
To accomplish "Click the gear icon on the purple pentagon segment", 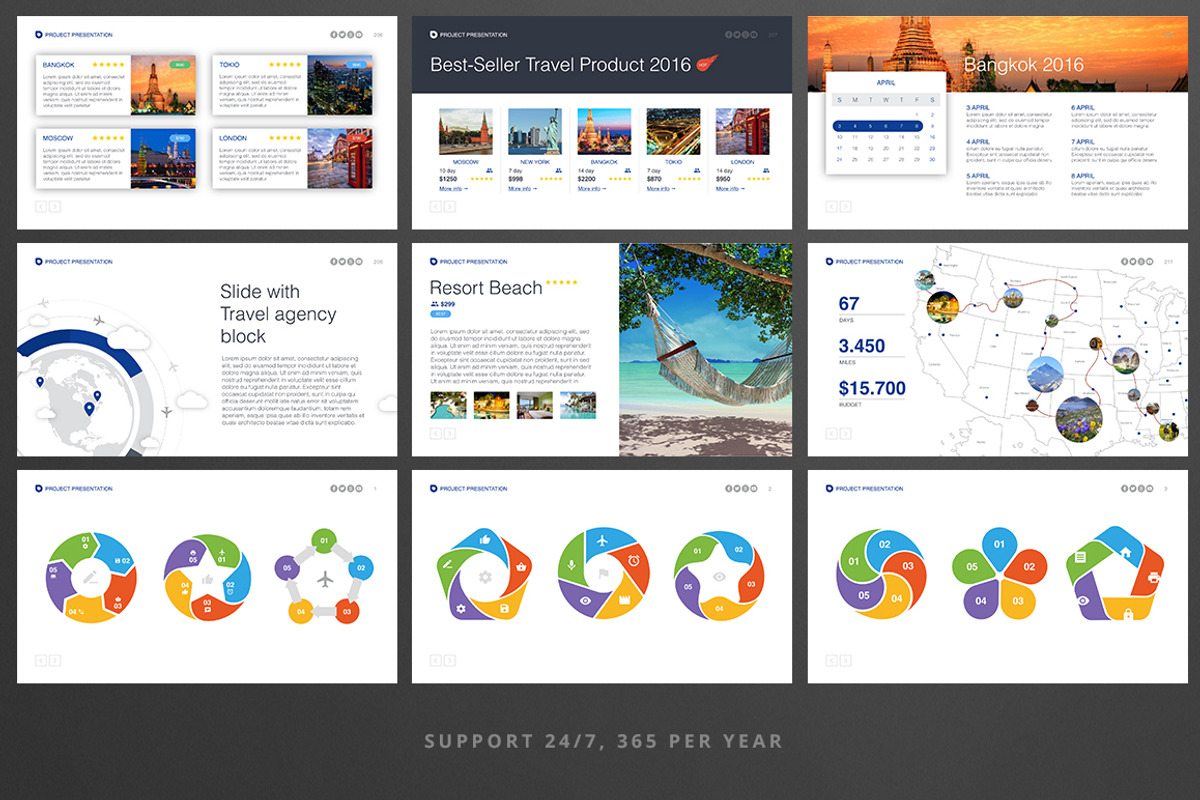I will coord(461,608).
